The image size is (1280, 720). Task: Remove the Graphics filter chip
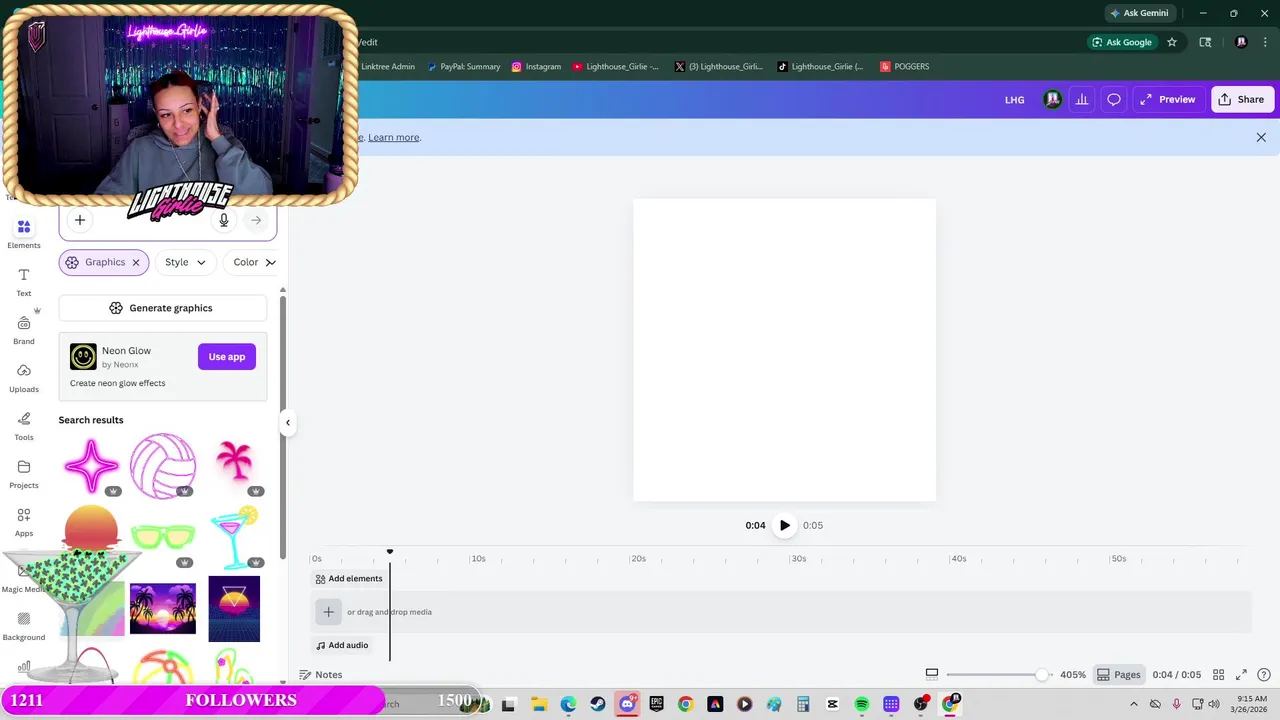(136, 262)
